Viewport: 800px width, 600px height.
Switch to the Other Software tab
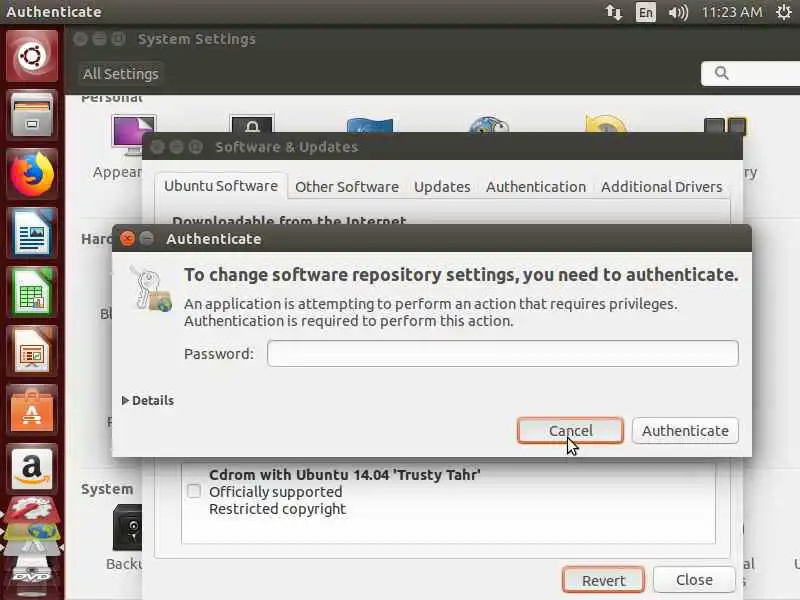pos(347,187)
